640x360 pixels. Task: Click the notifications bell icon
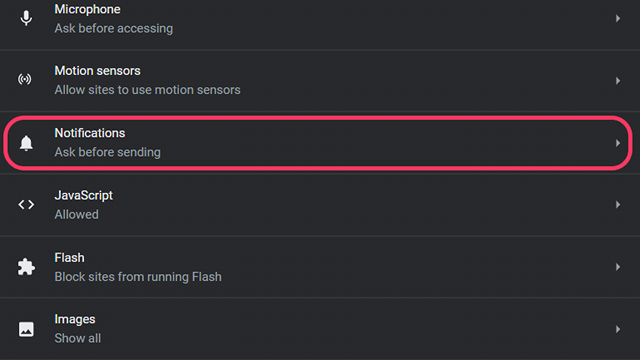26,143
